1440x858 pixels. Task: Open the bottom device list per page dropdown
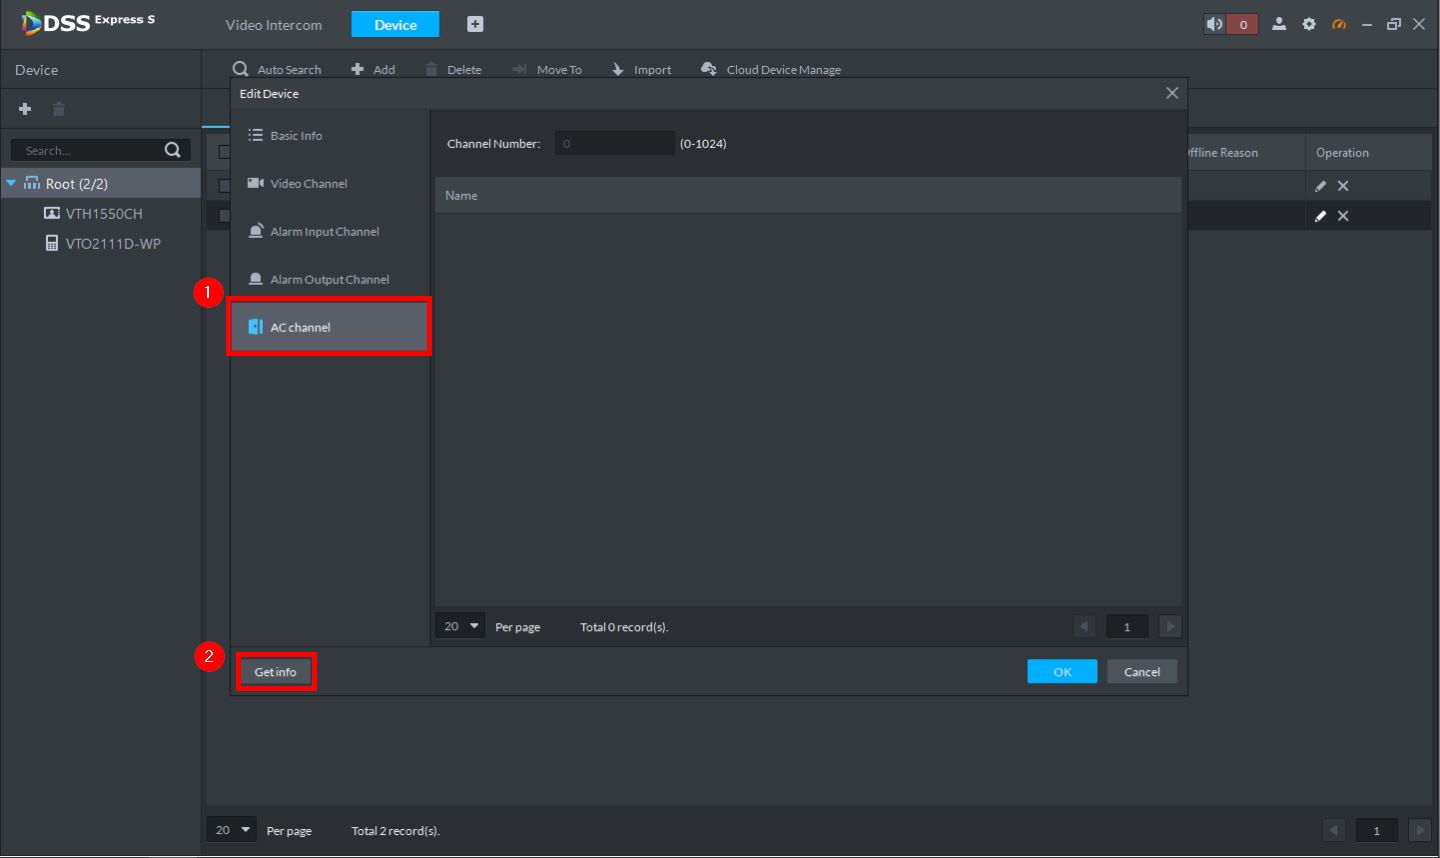[x=232, y=830]
